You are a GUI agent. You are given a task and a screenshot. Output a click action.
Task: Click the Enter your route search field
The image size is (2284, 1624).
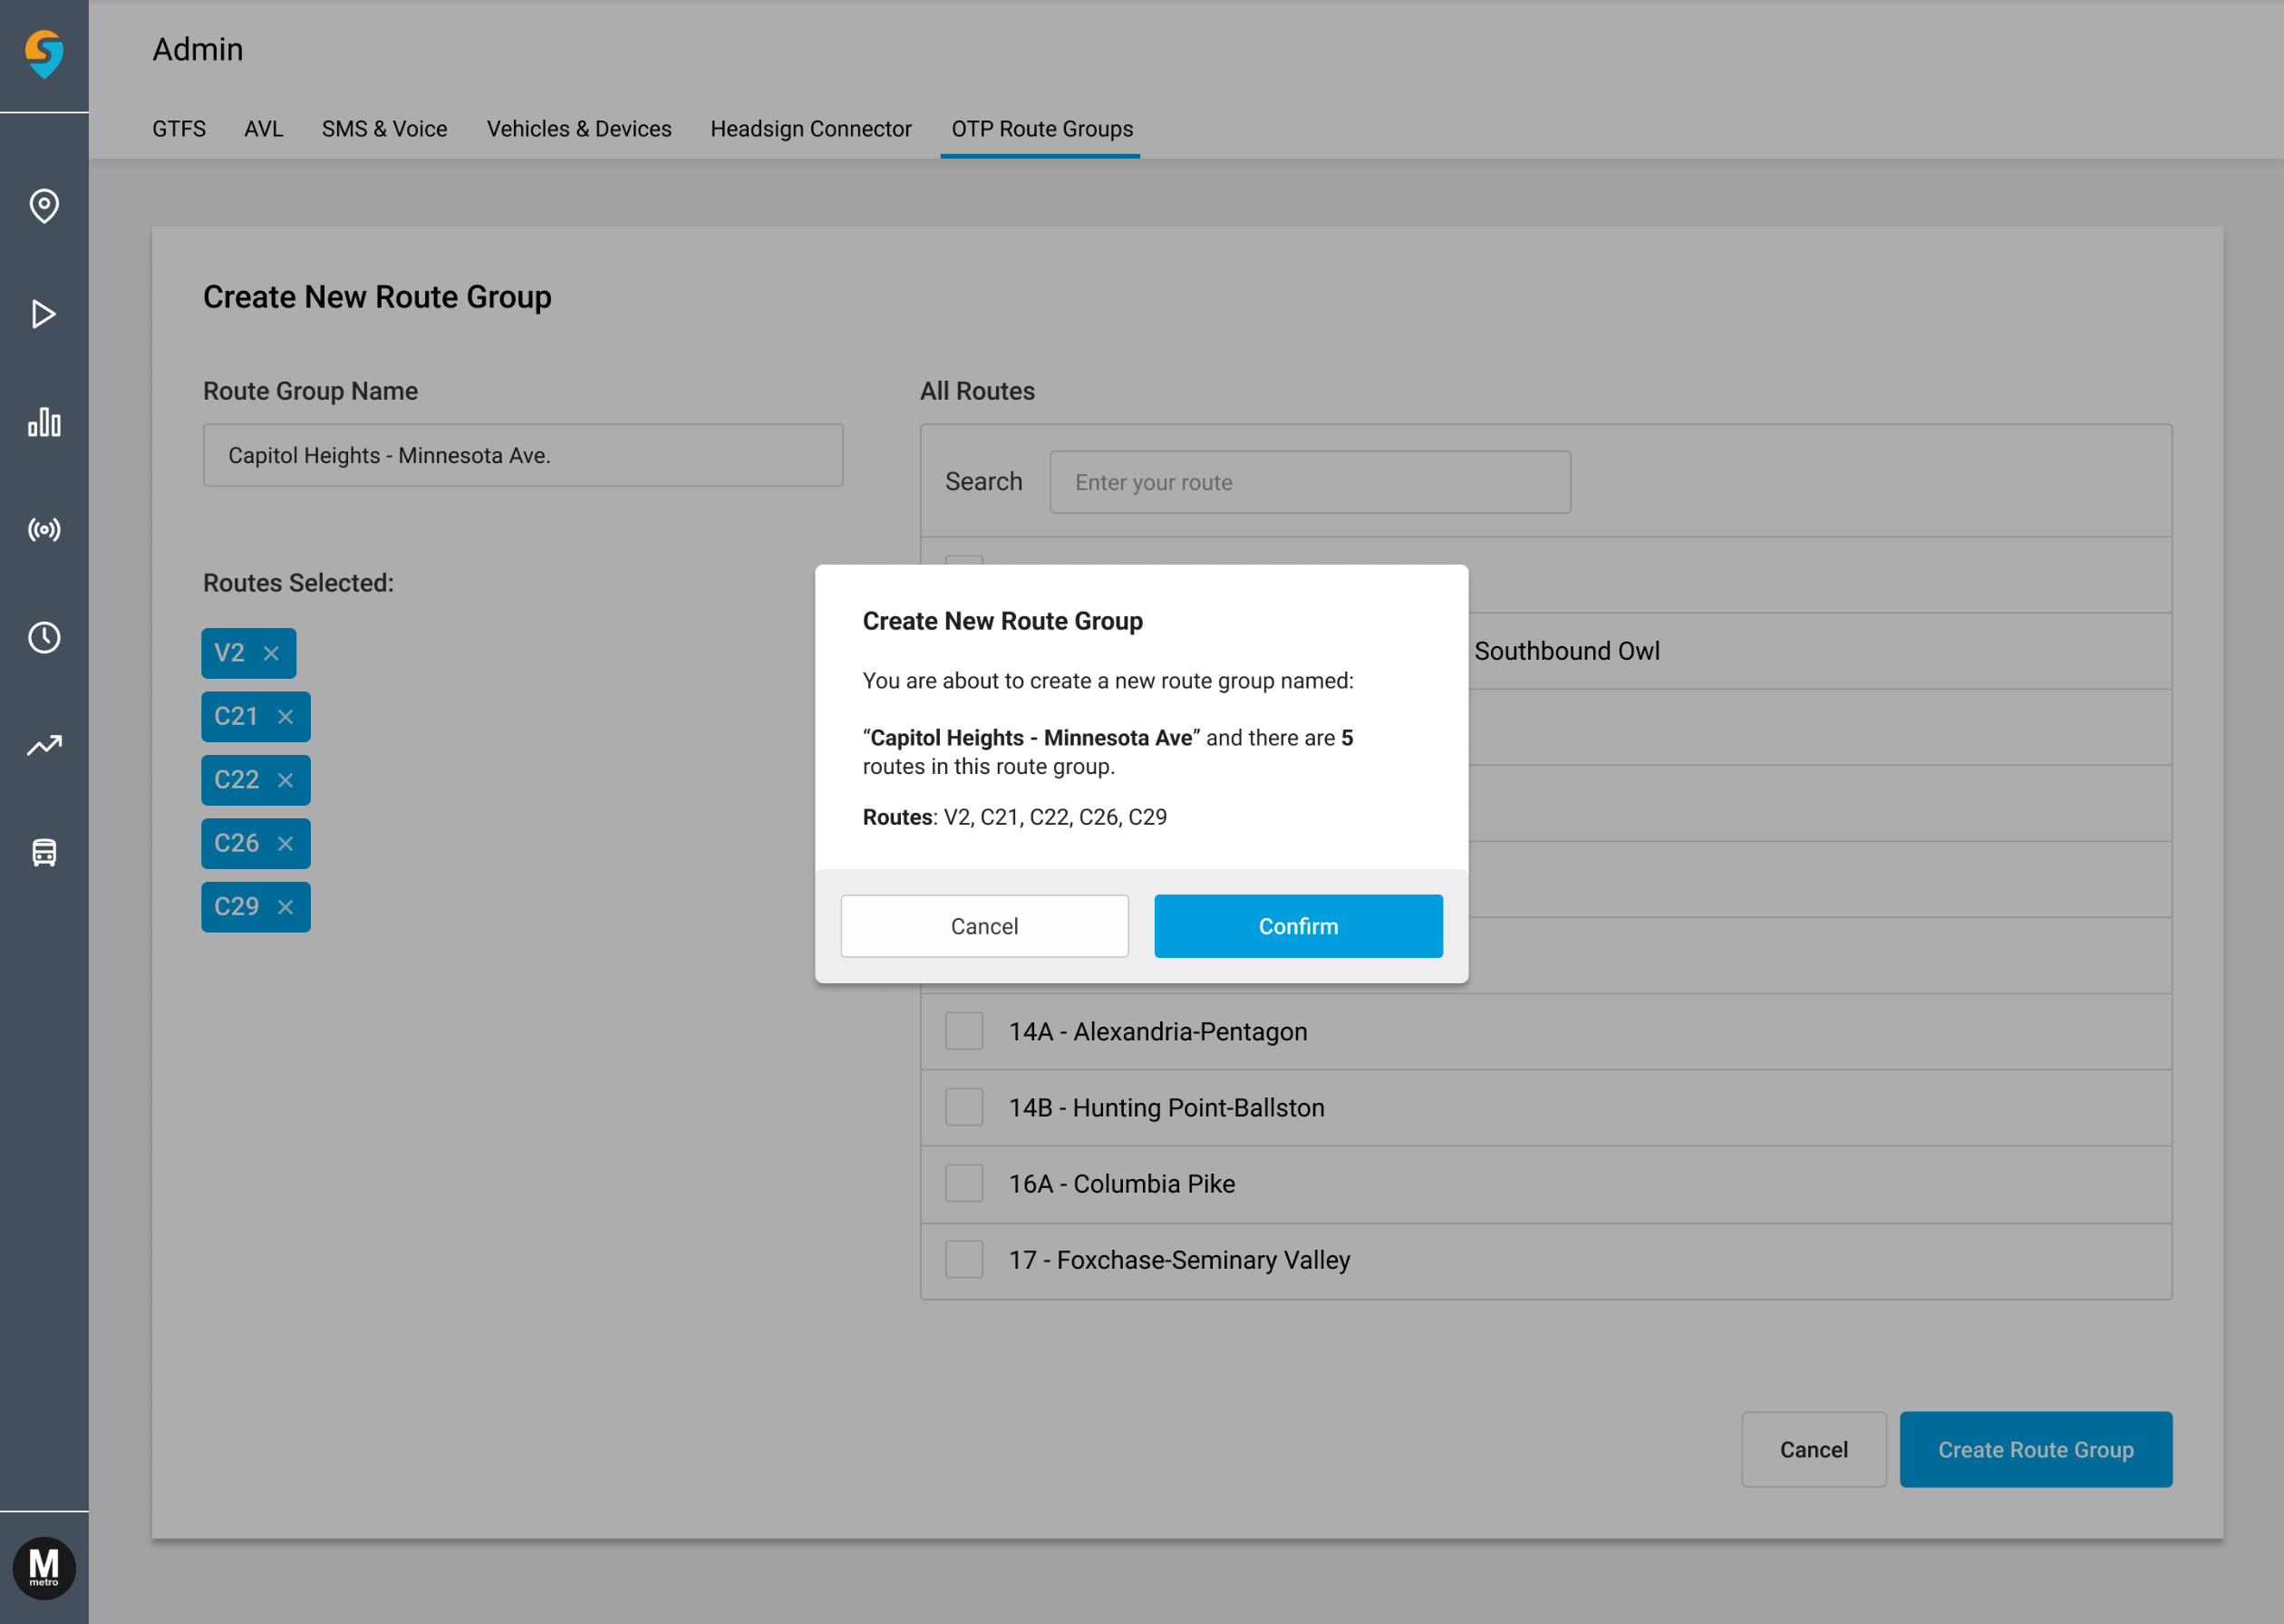(1310, 482)
